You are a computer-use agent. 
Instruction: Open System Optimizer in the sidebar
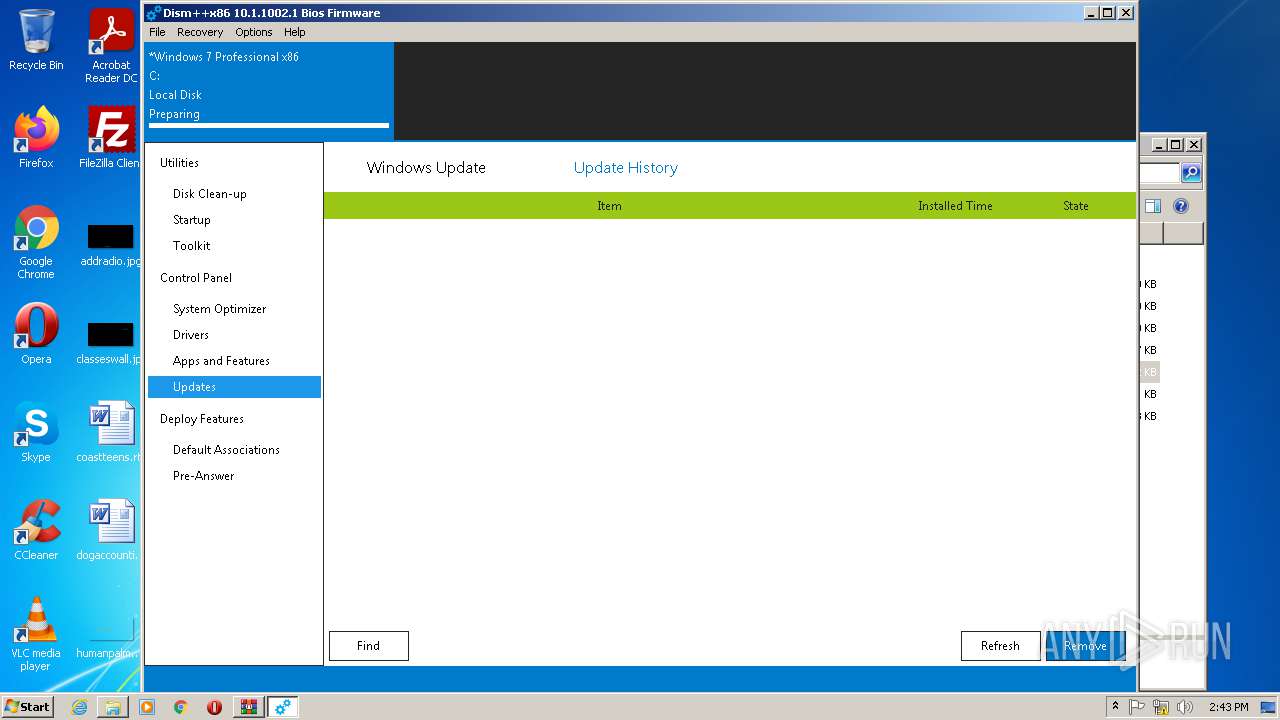tap(220, 309)
